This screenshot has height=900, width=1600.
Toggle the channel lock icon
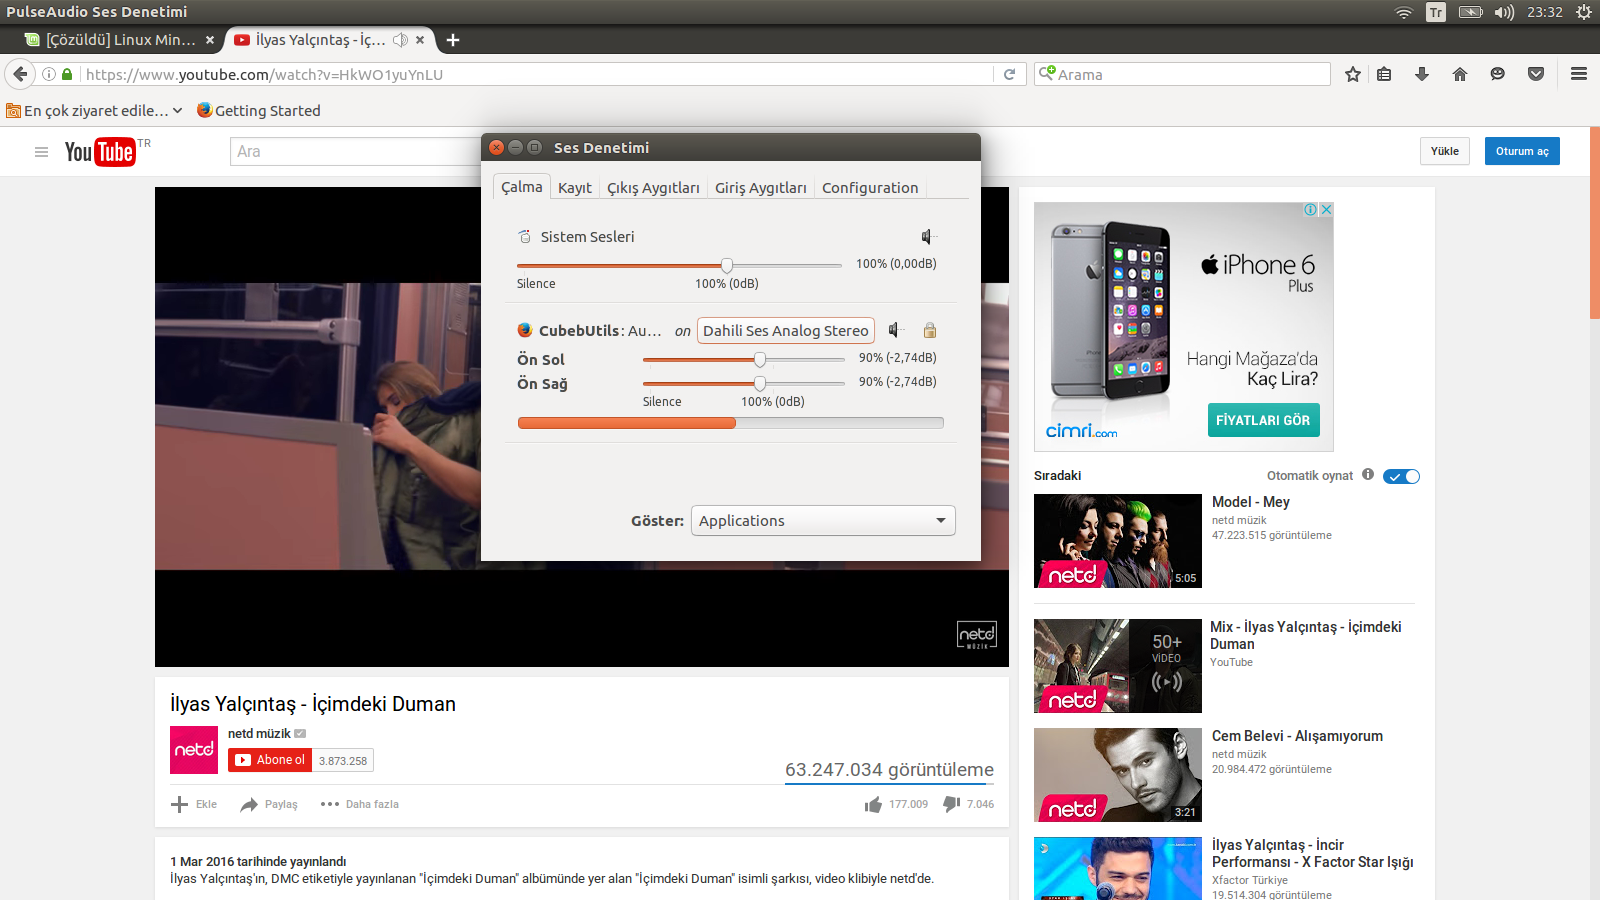pyautogui.click(x=930, y=330)
